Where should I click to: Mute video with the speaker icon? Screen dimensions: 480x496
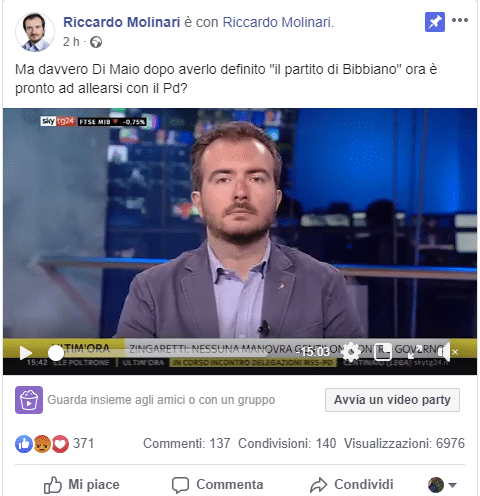tap(444, 352)
